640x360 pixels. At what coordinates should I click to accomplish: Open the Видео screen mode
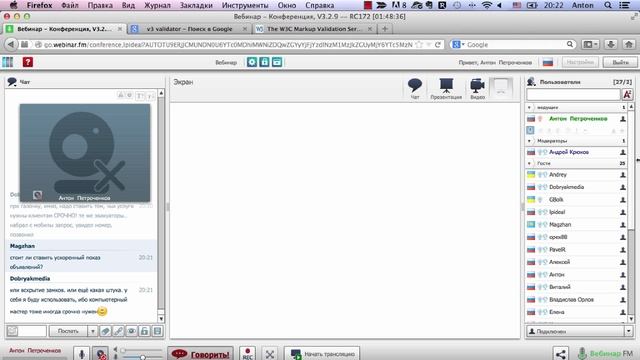tap(477, 88)
